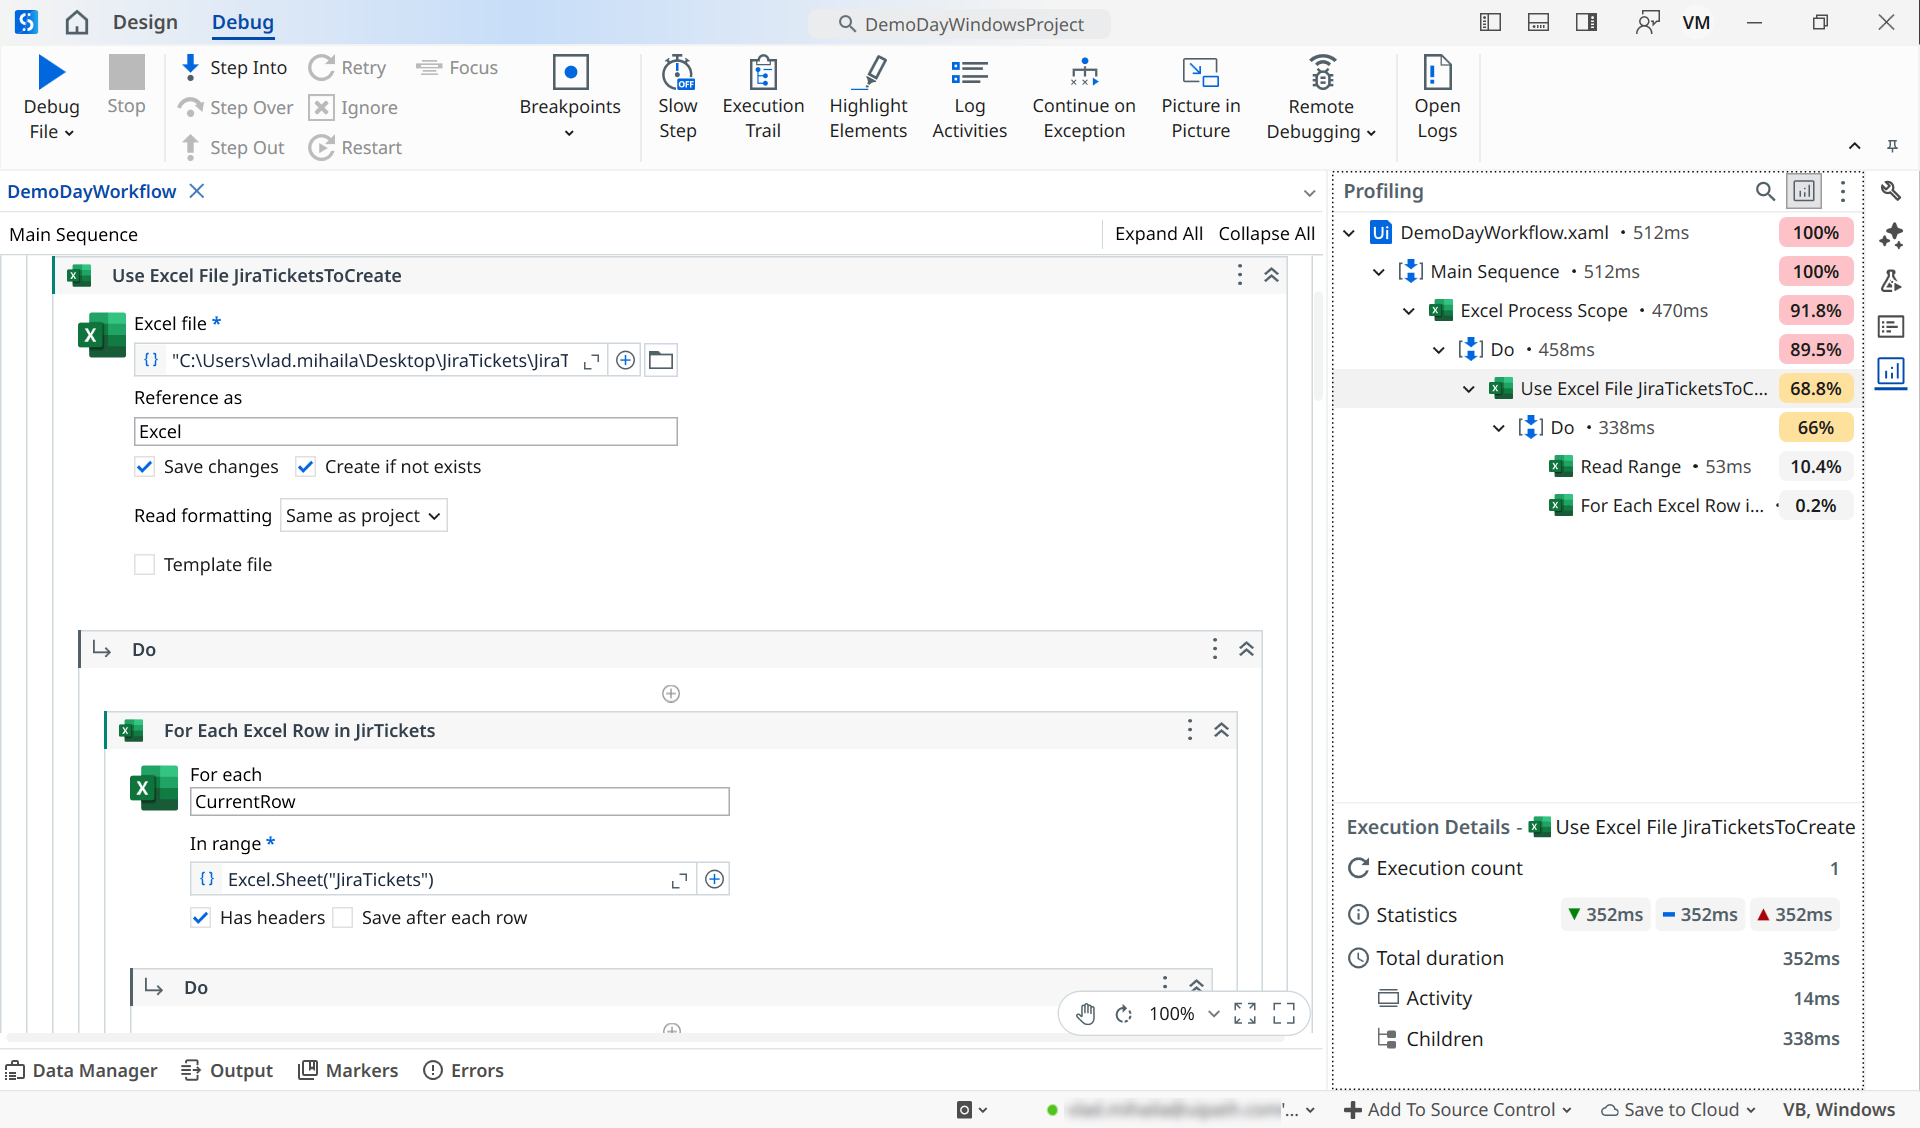Collapse Use Excel File JiraTicketsToCreate activity
The image size is (1920, 1128).
[x=1271, y=275]
